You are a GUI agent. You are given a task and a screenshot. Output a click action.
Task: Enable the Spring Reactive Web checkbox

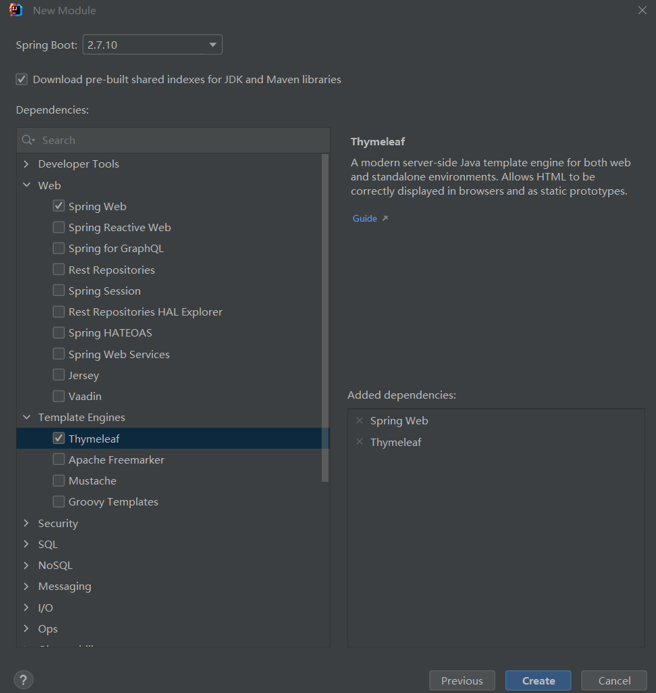[59, 227]
